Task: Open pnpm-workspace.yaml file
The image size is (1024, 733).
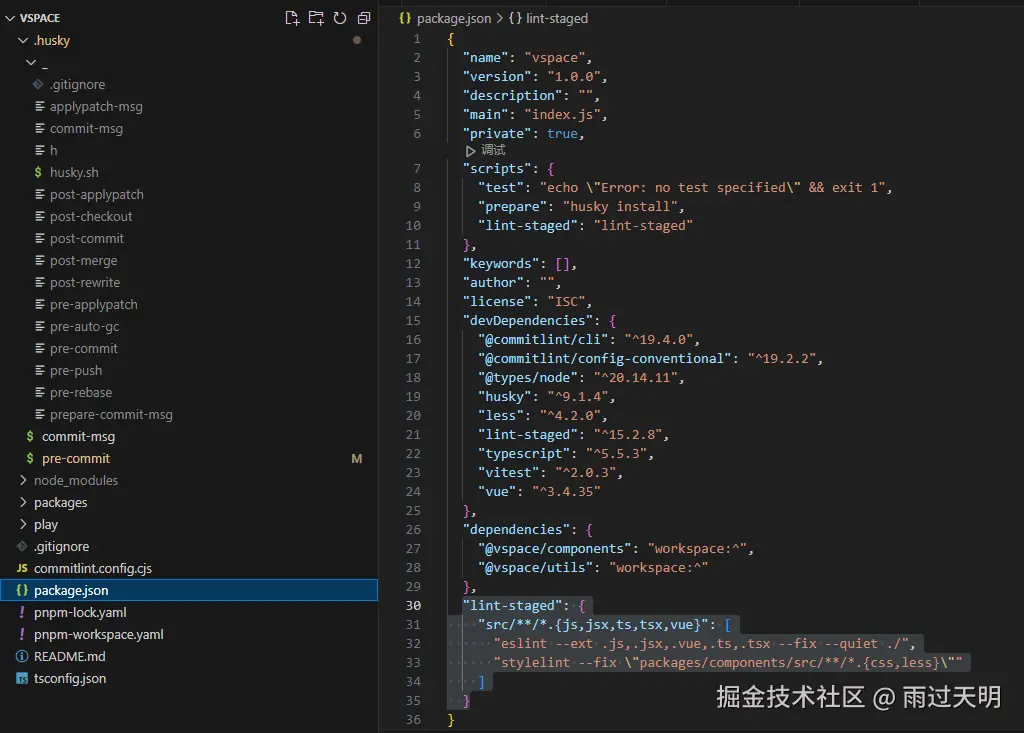Action: [99, 634]
